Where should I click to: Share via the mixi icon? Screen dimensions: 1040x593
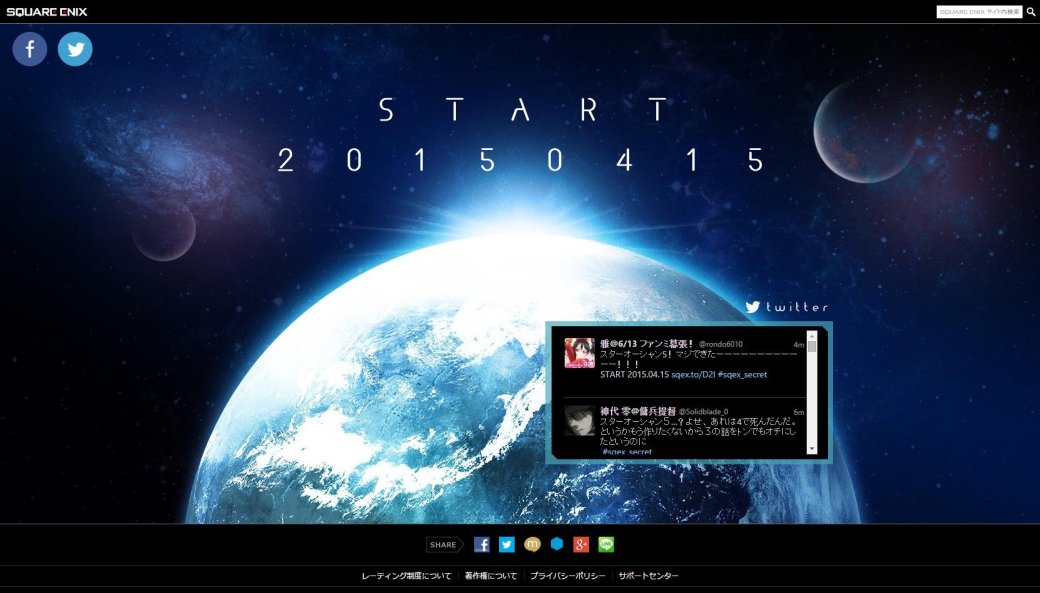(x=532, y=545)
